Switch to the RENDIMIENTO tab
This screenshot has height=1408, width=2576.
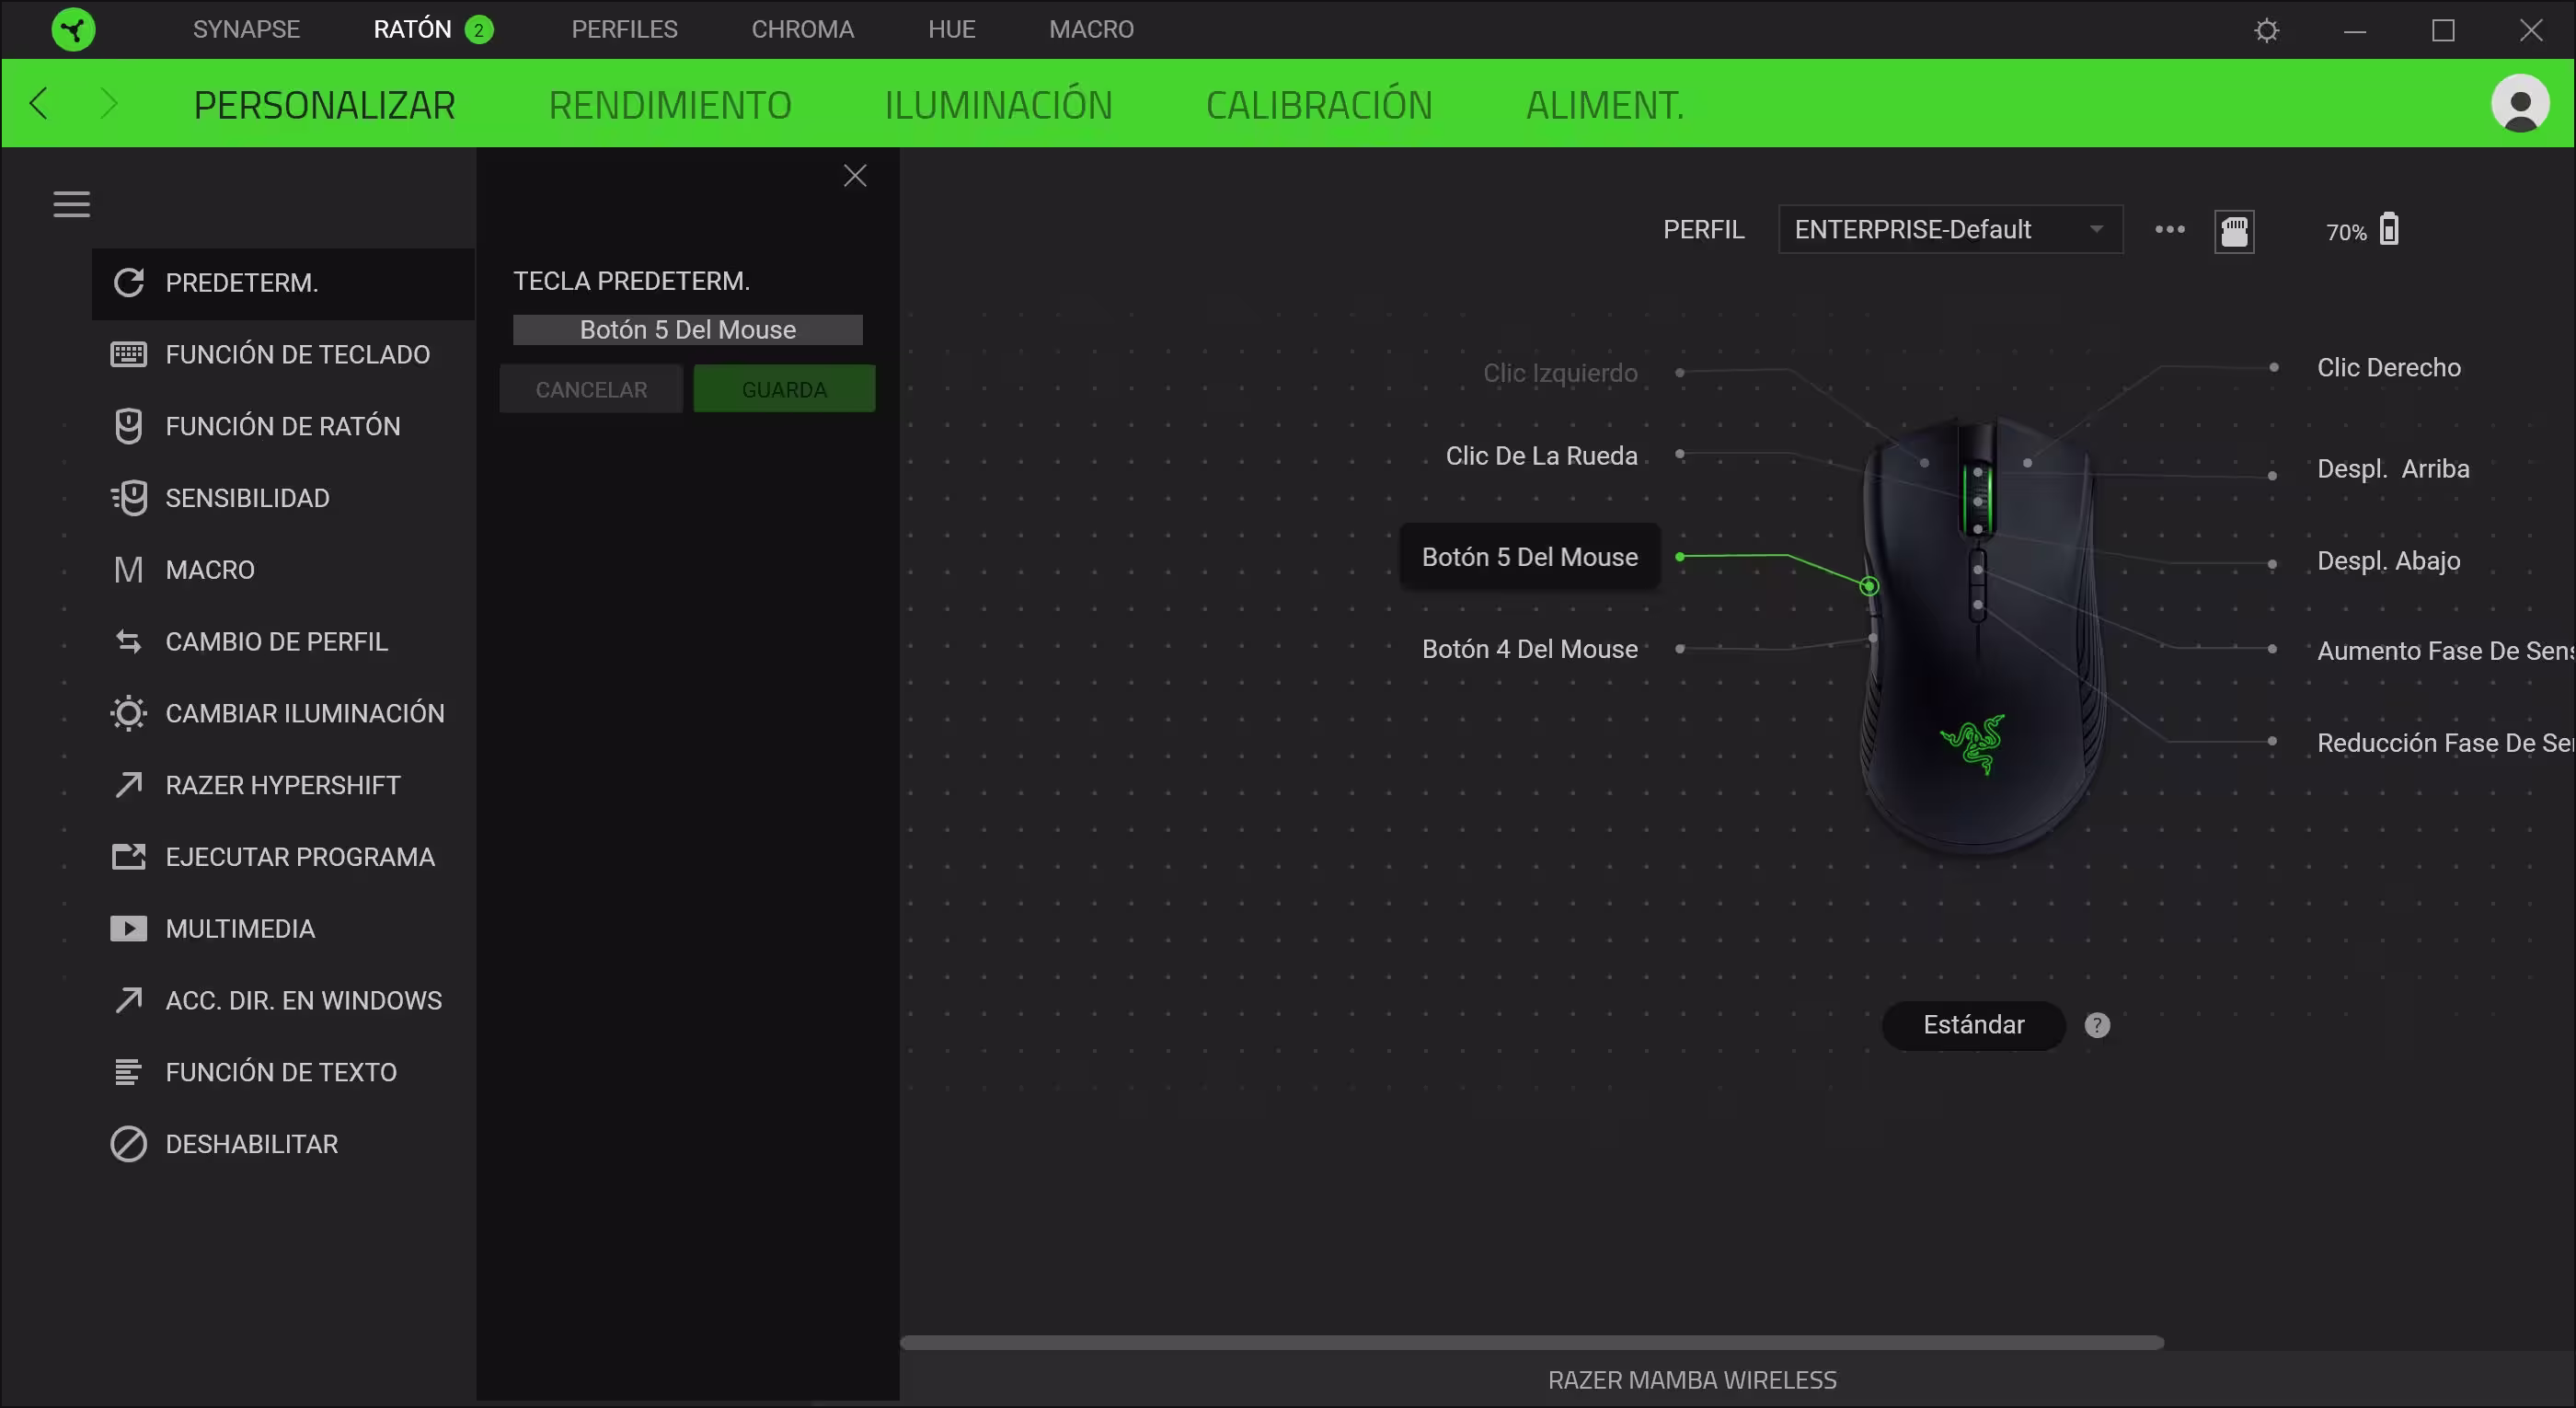coord(669,105)
